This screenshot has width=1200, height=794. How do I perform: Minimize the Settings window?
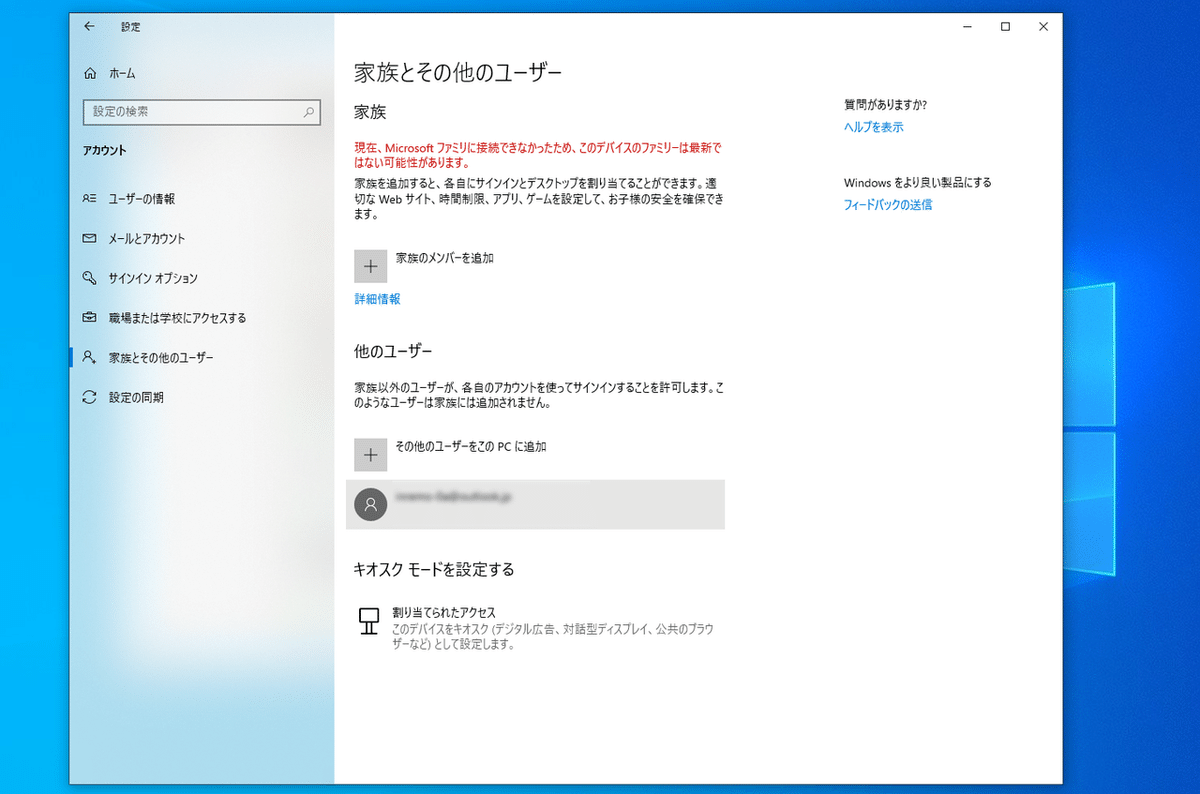tap(965, 27)
